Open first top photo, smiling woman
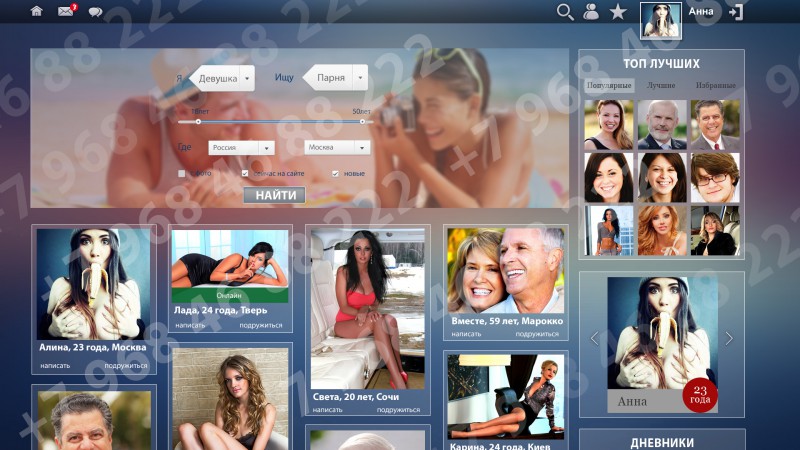The image size is (800, 450). point(609,124)
